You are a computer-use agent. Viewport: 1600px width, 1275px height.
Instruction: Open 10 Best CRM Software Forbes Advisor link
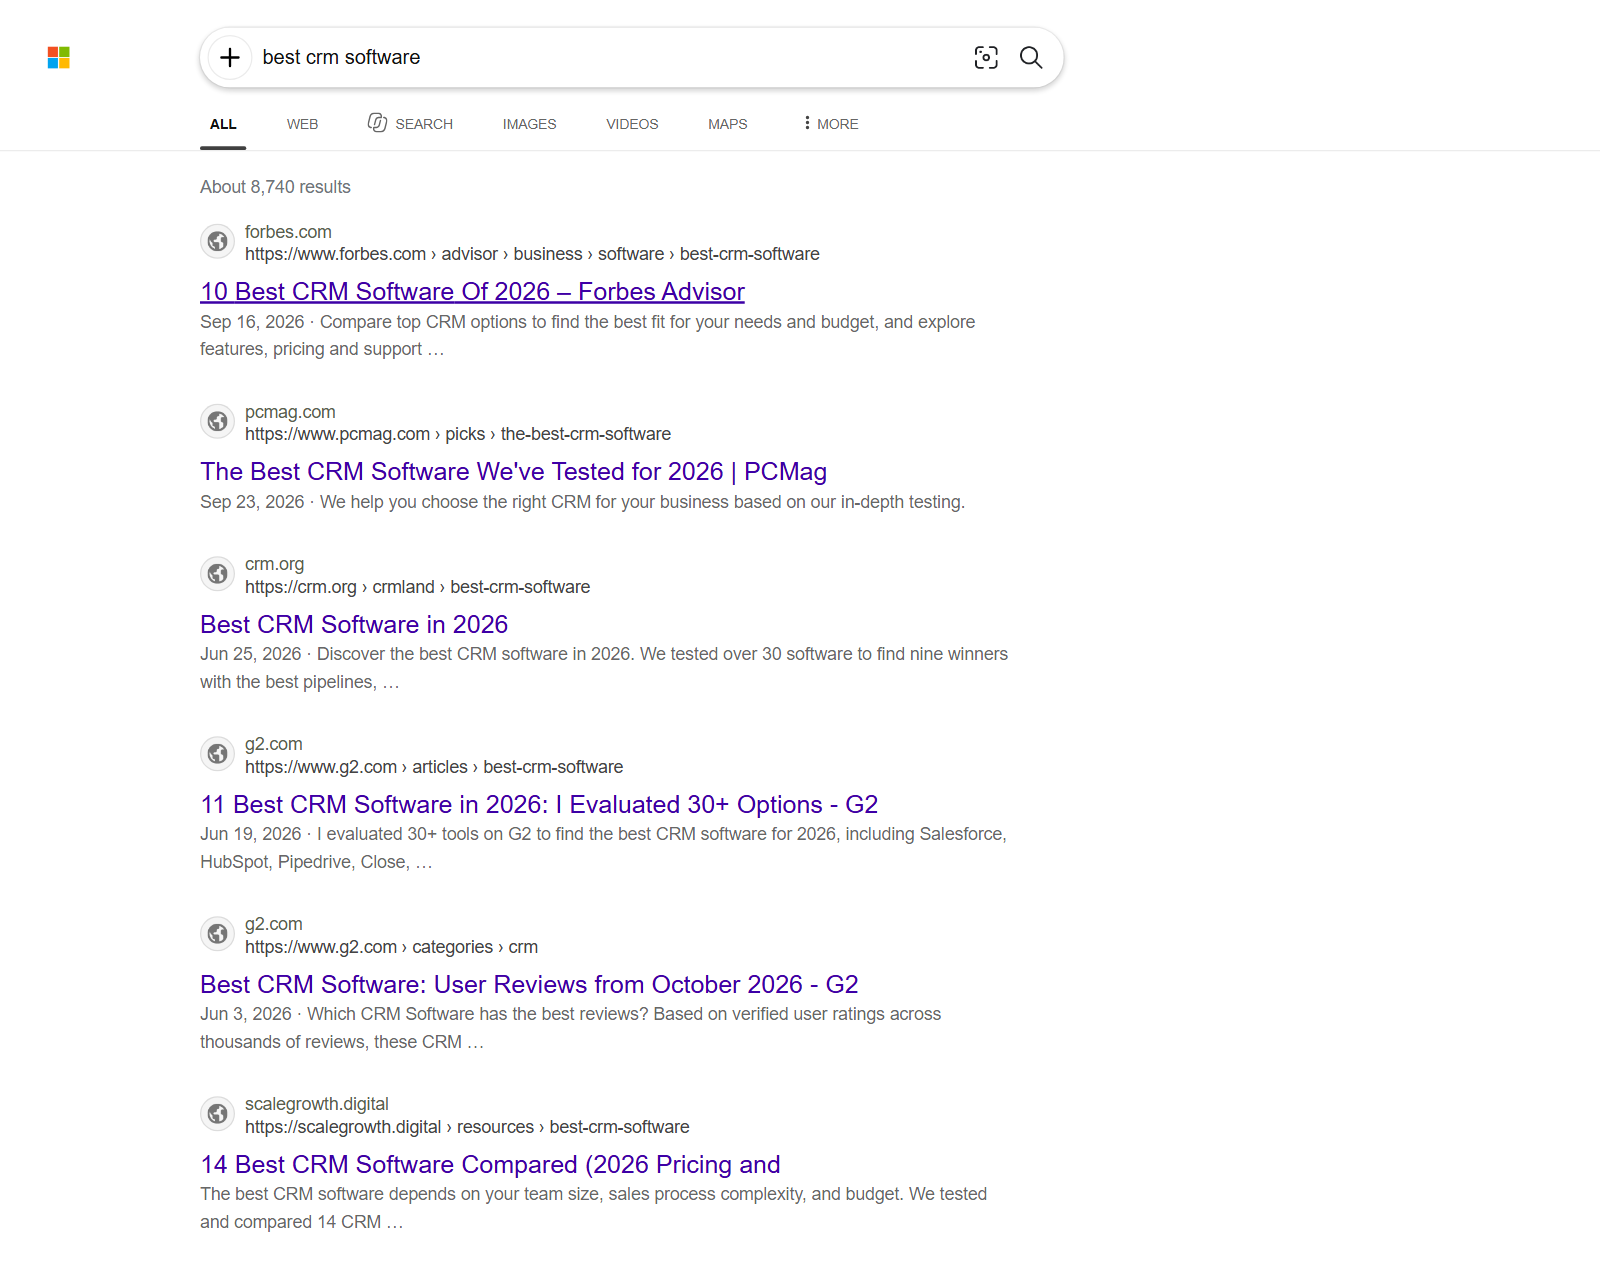(x=472, y=292)
